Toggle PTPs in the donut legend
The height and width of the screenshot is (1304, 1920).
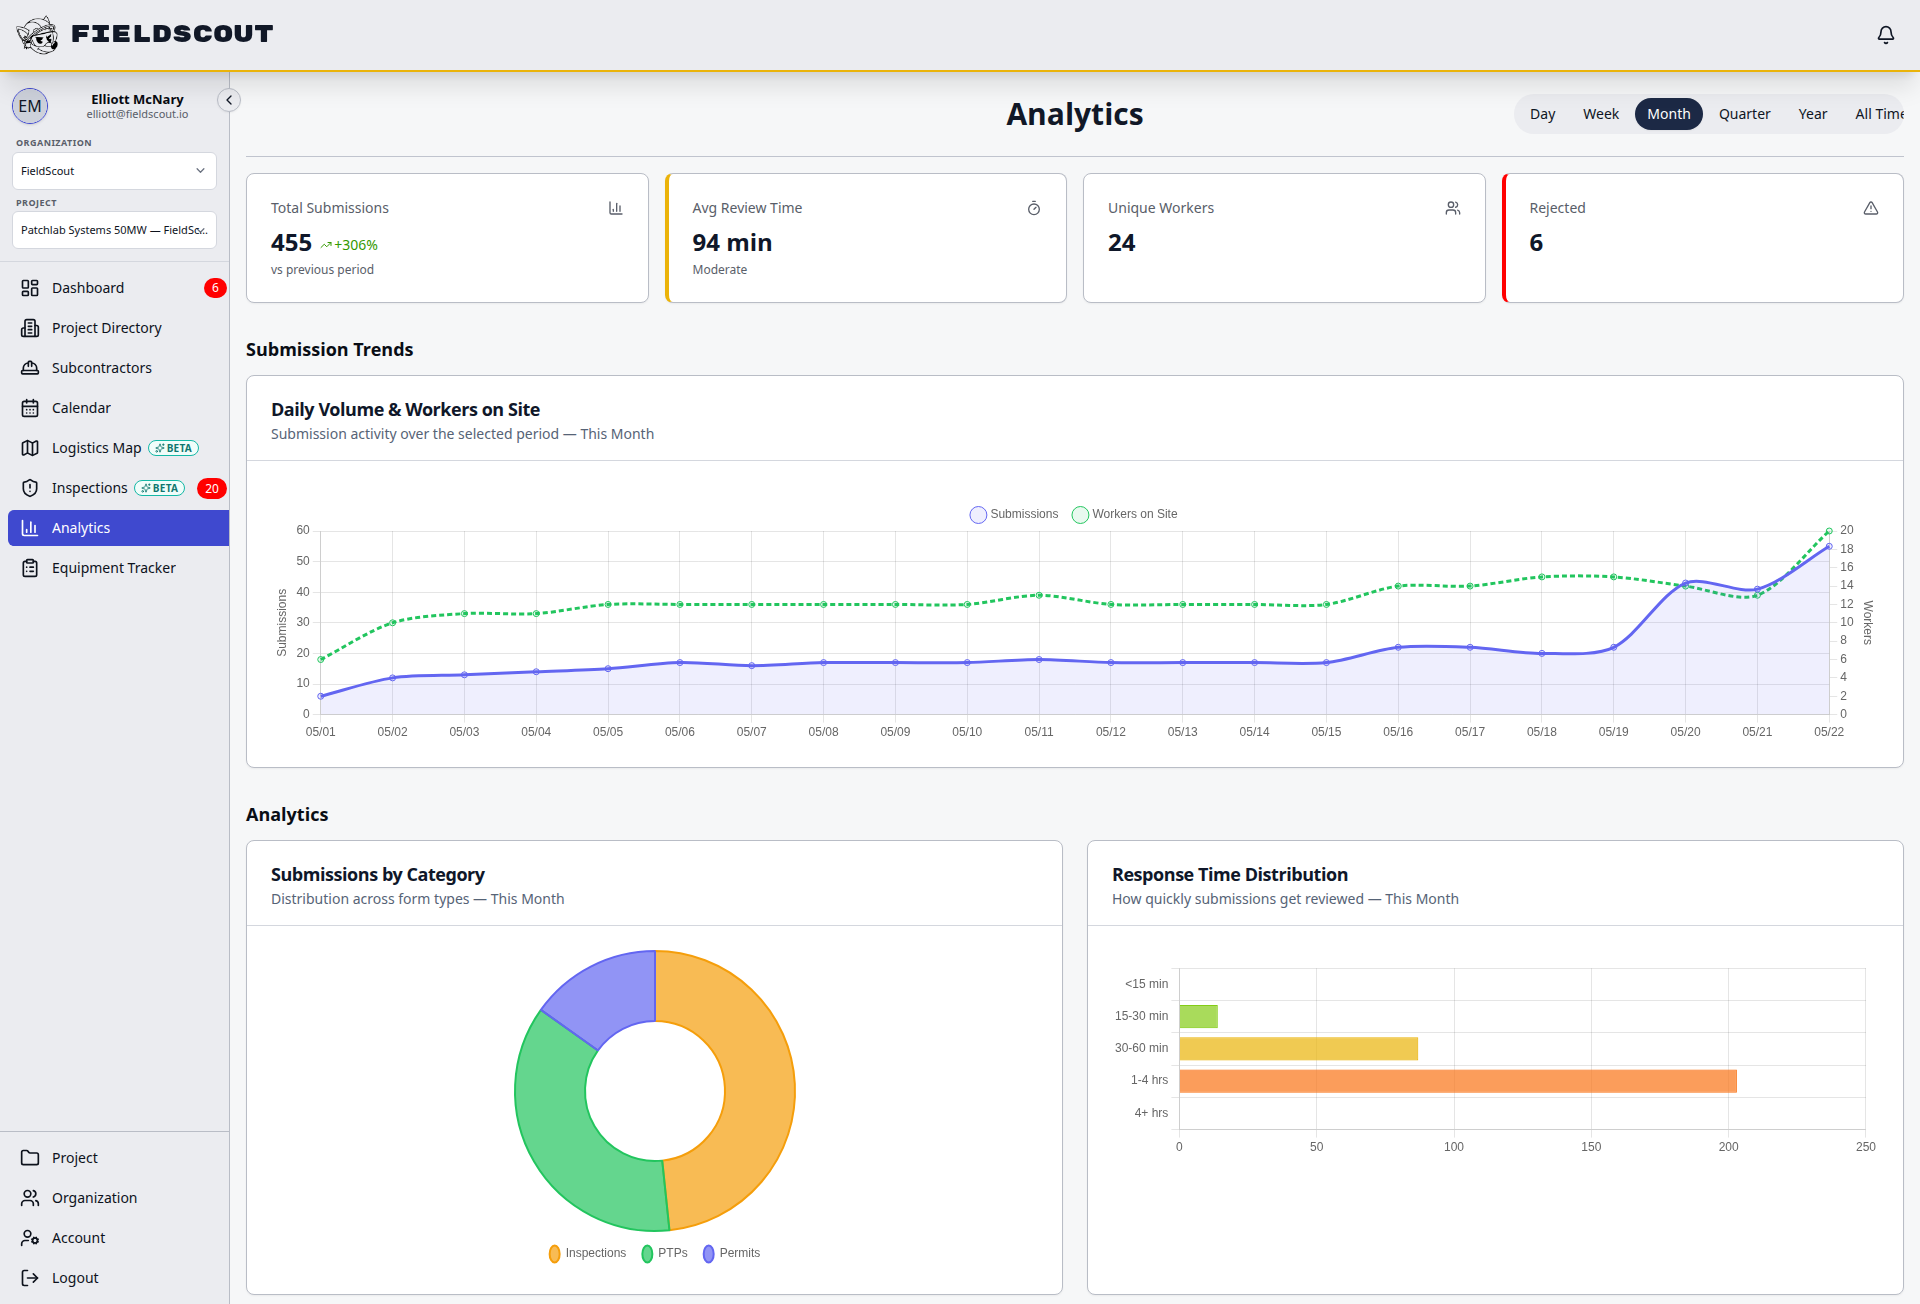click(664, 1253)
